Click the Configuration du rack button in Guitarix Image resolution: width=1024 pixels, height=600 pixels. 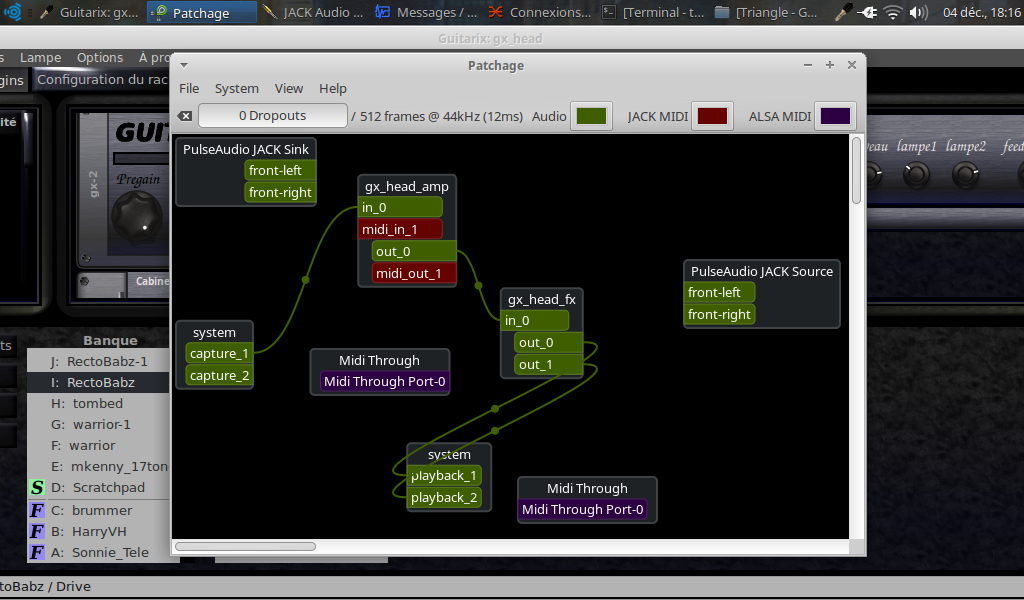point(102,80)
